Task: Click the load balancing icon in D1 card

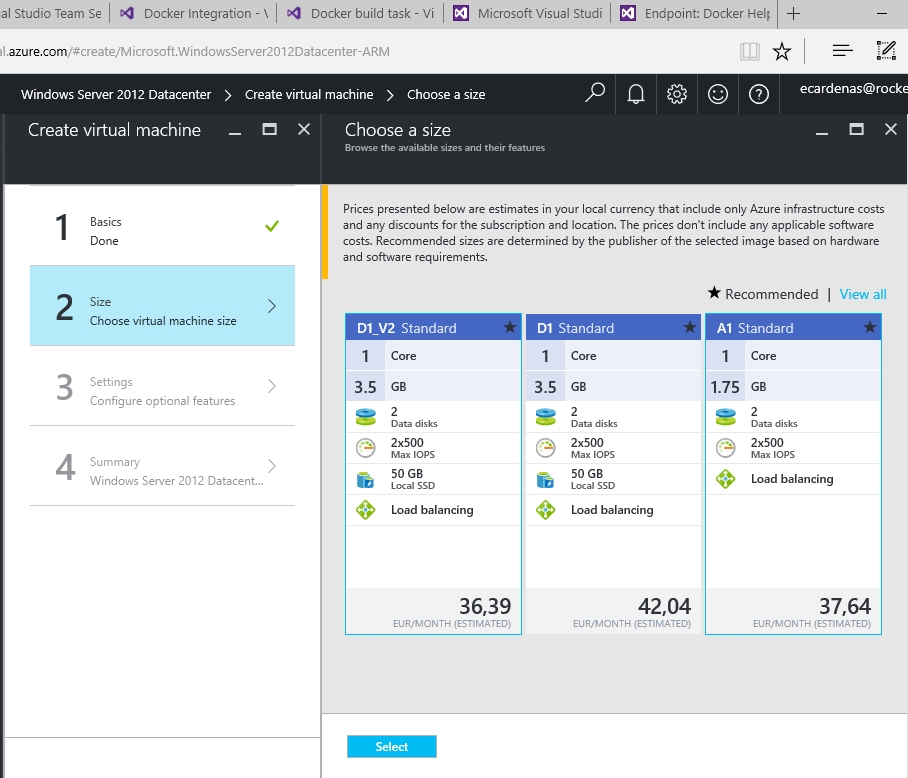Action: click(x=545, y=510)
